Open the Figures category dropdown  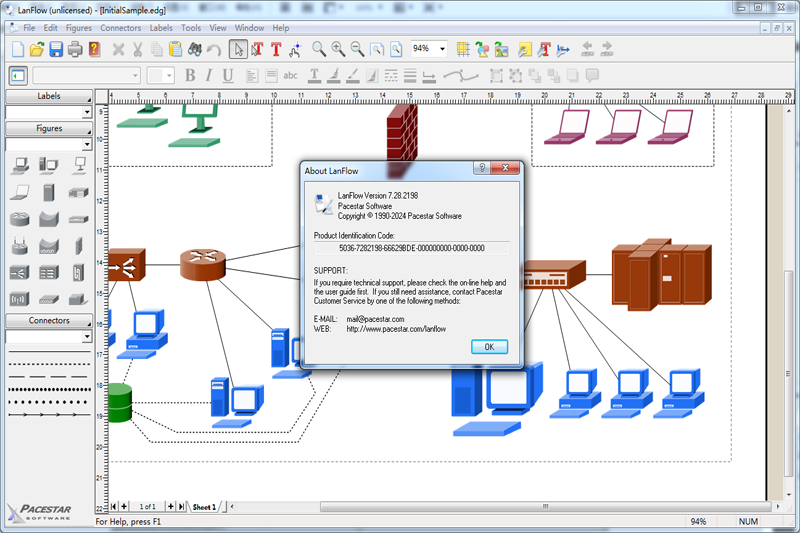click(x=87, y=144)
